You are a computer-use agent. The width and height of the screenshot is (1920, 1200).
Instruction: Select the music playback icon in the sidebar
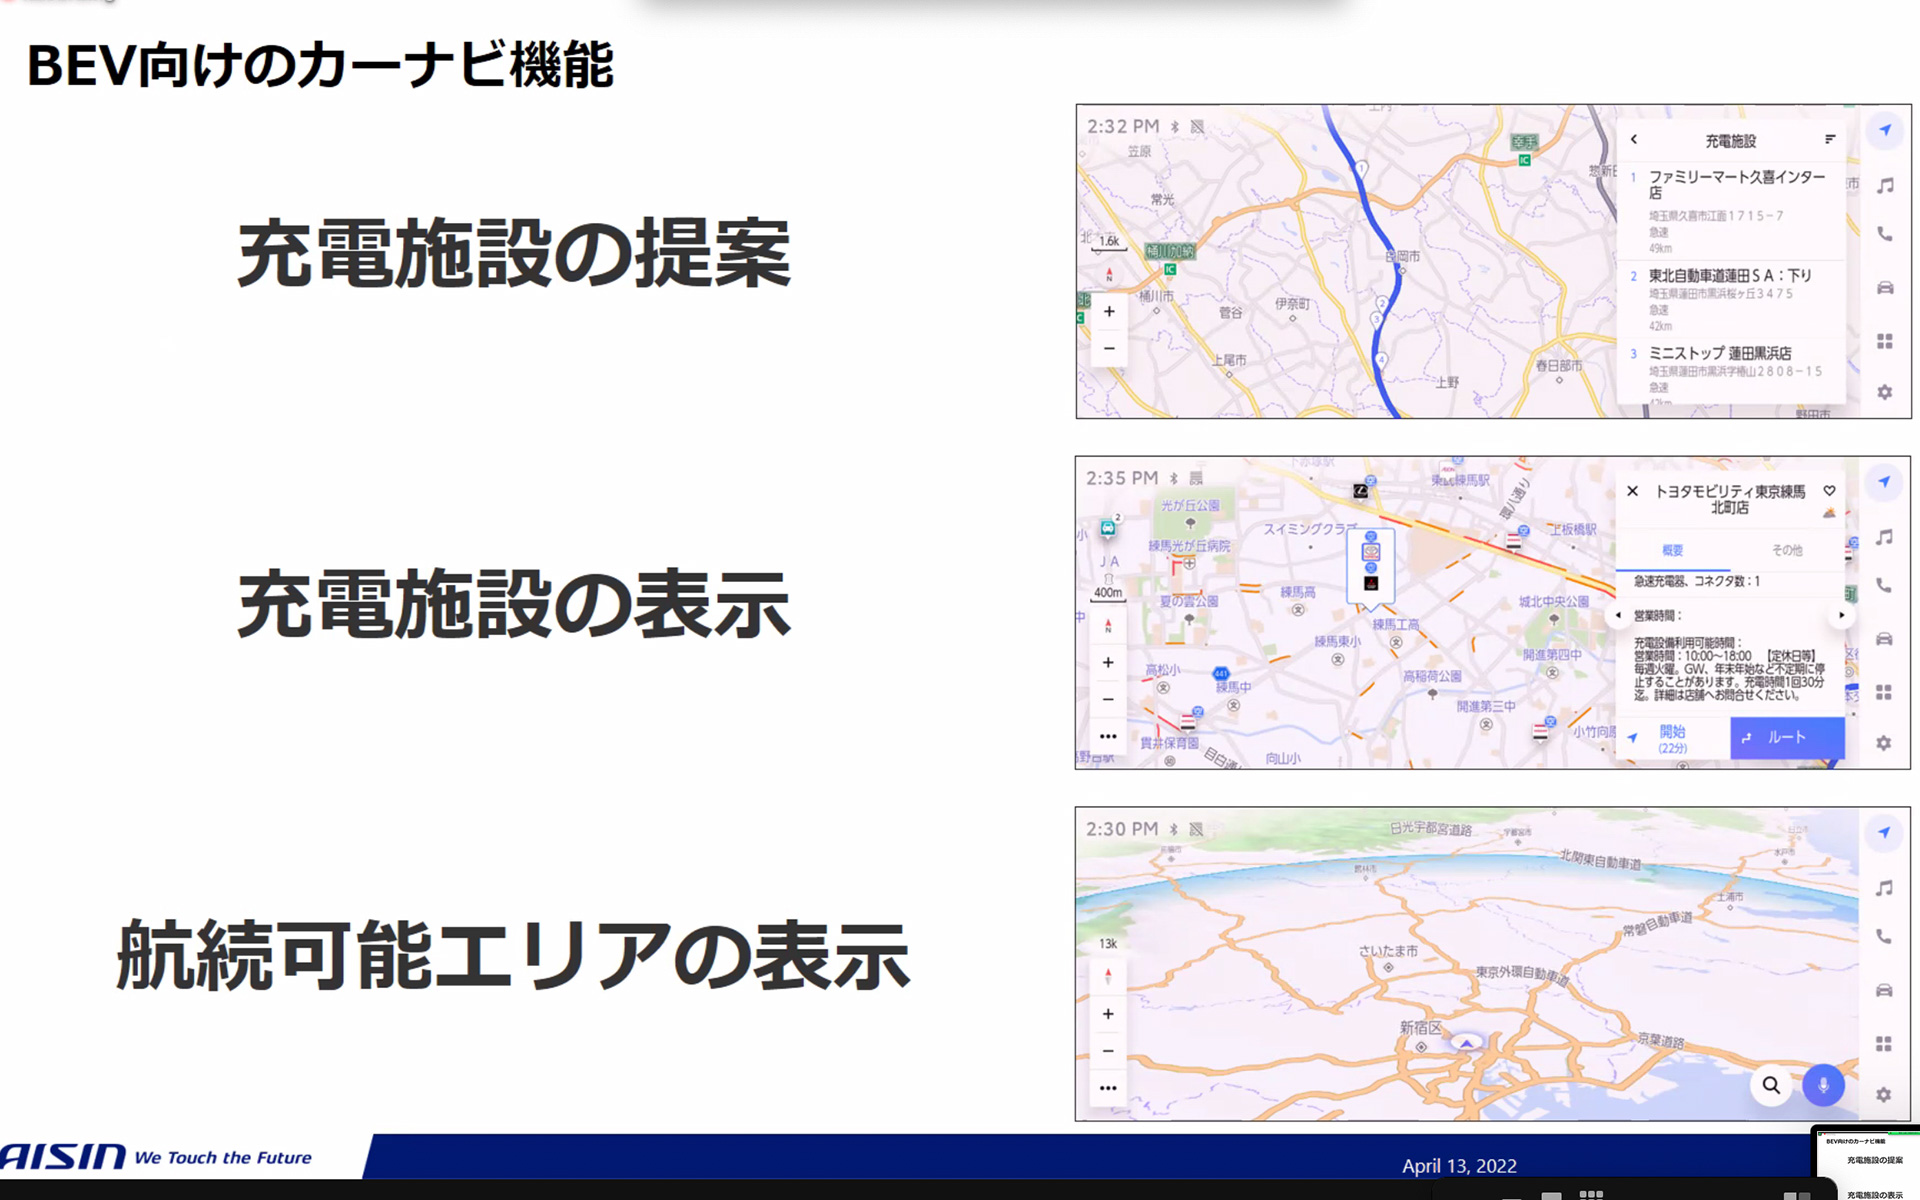pyautogui.click(x=1884, y=185)
